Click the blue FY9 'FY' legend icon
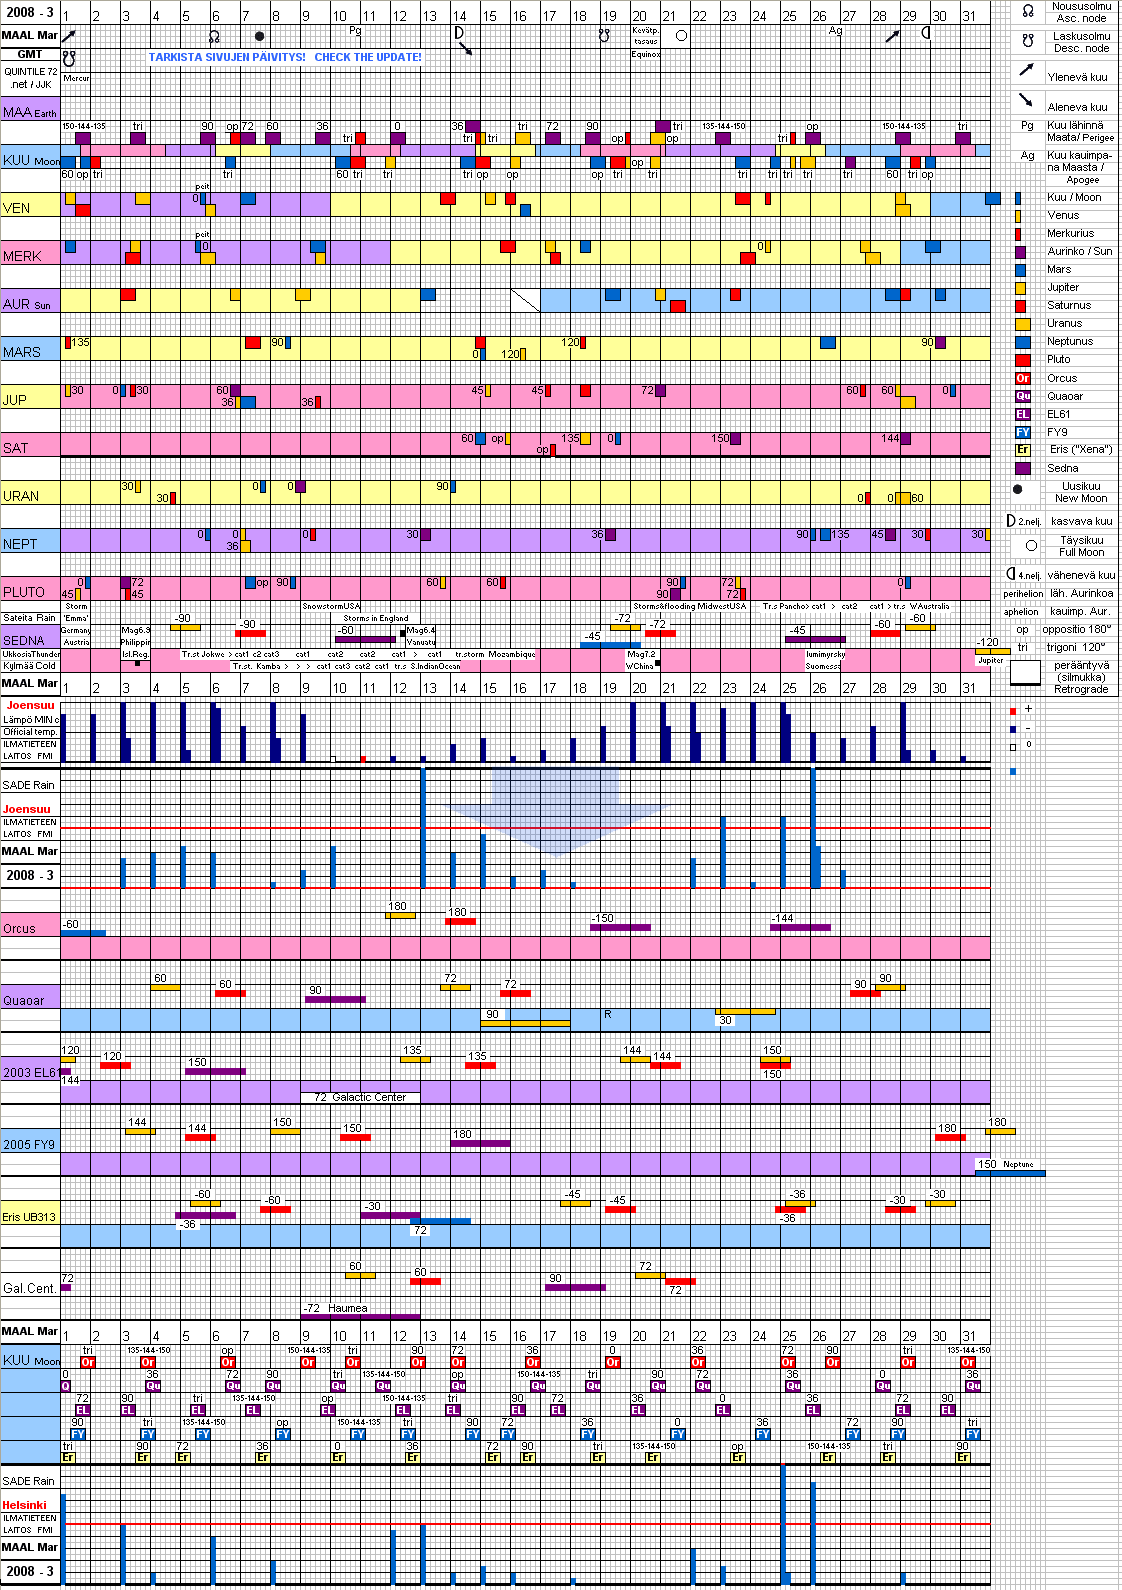Viewport: 1122px width, 1590px height. pyautogui.click(x=1022, y=432)
